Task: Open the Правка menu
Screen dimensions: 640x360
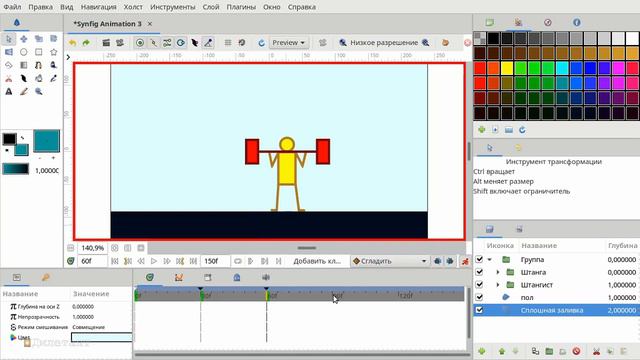Action: (x=40, y=7)
